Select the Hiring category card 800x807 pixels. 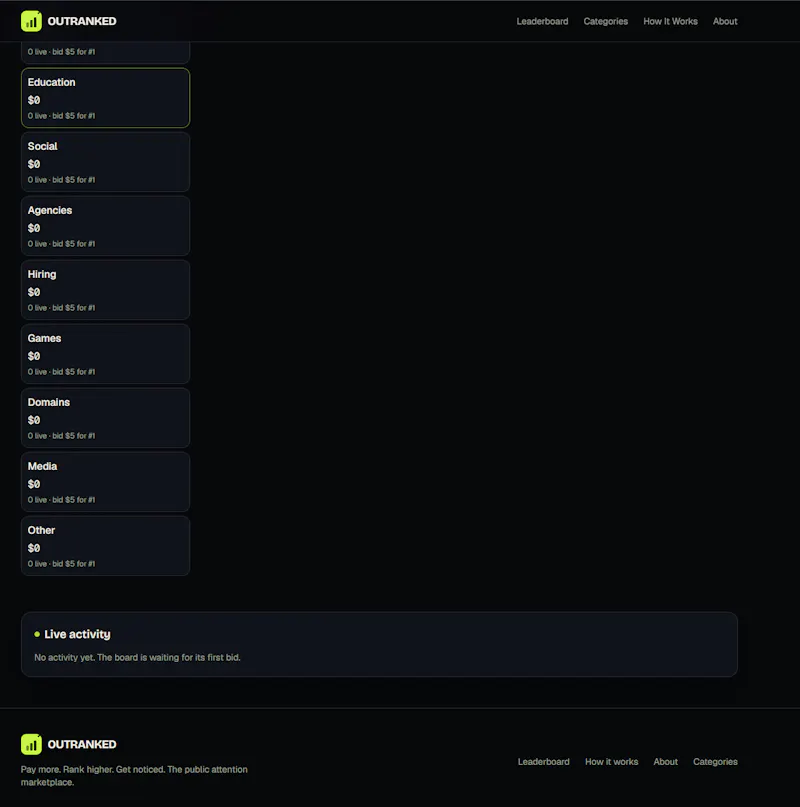(x=106, y=290)
